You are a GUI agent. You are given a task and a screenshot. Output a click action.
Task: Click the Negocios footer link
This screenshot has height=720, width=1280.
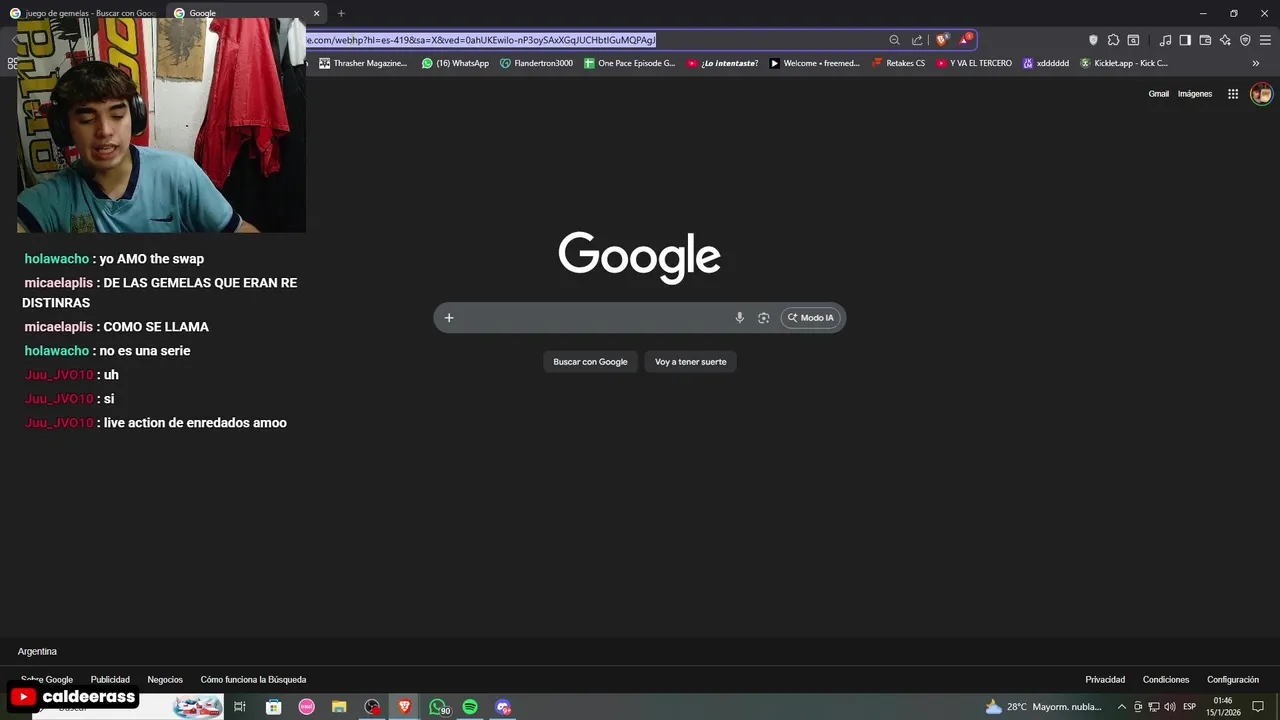pyautogui.click(x=165, y=680)
